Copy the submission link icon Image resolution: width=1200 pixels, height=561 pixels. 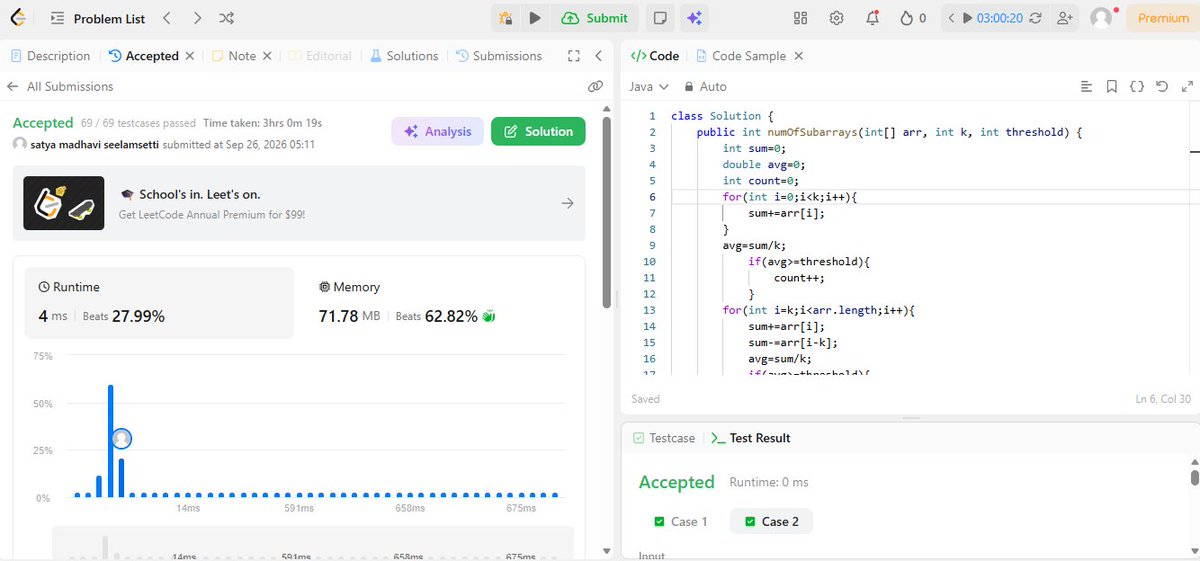click(595, 87)
